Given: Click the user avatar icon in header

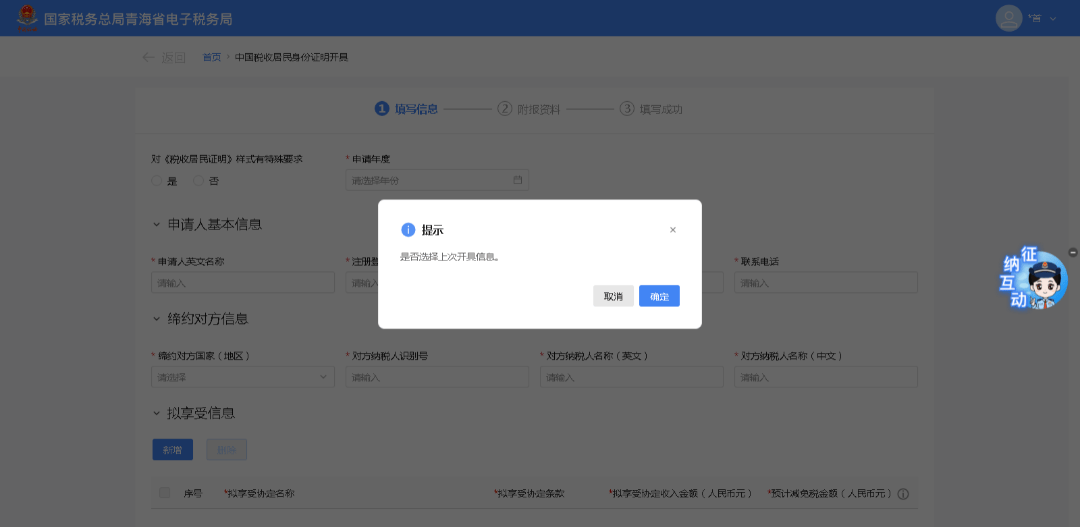Looking at the screenshot, I should coord(1009,18).
